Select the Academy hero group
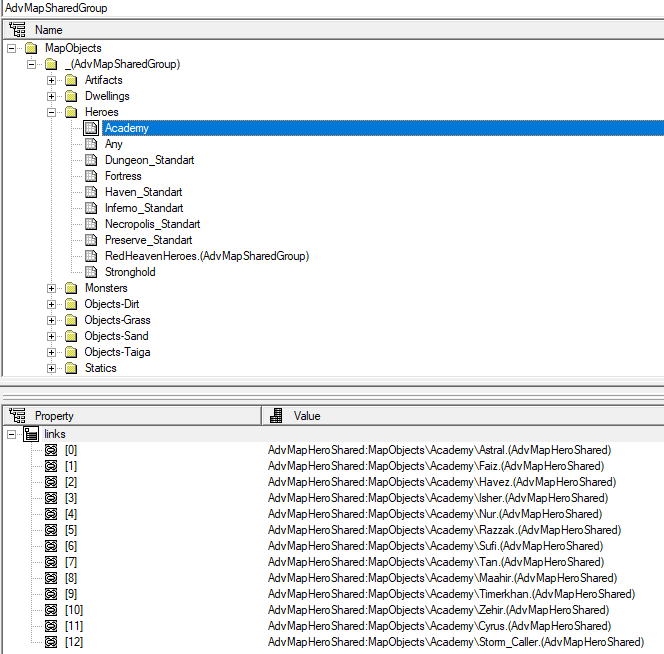 tap(127, 128)
